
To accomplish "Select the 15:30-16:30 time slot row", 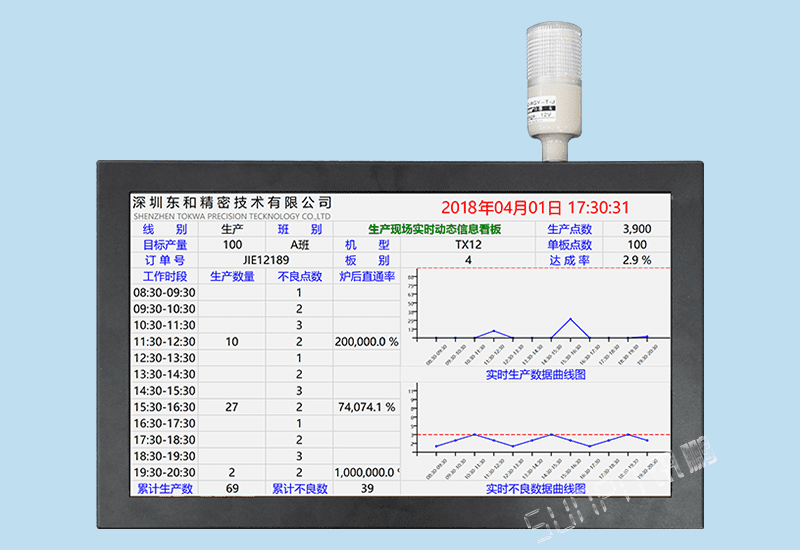I will [165, 407].
